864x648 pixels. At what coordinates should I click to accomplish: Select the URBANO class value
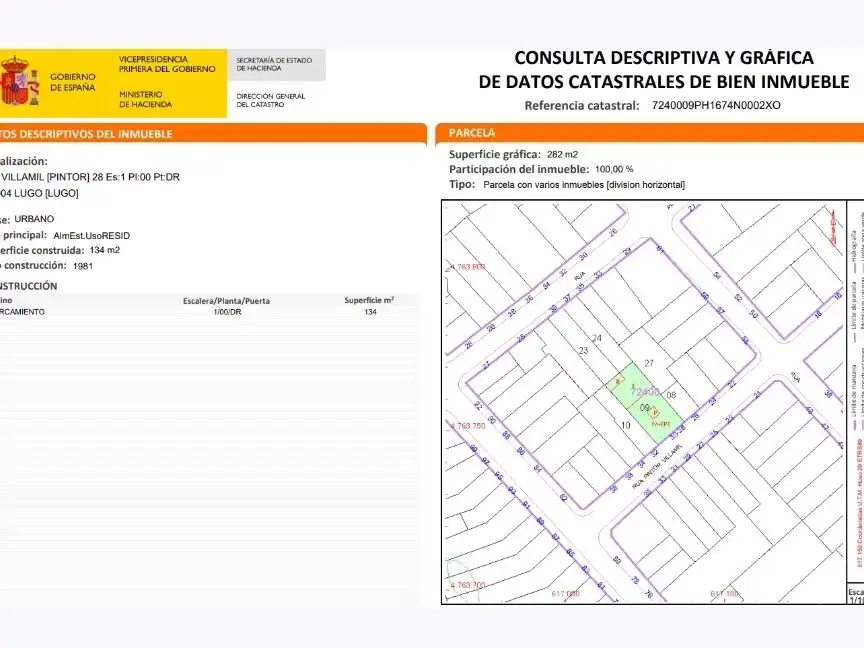pyautogui.click(x=34, y=219)
